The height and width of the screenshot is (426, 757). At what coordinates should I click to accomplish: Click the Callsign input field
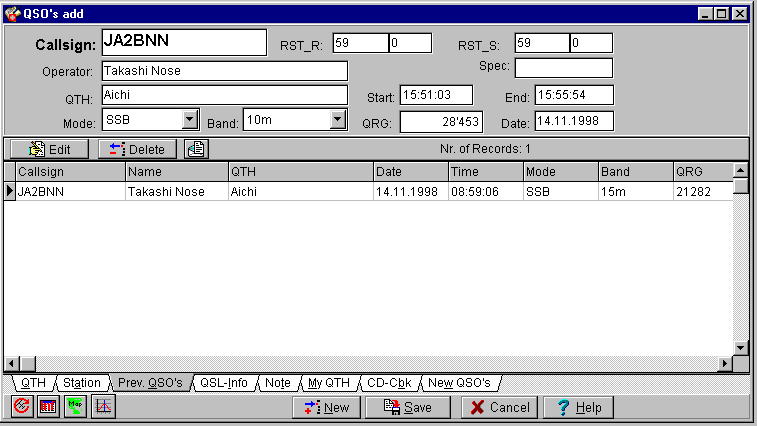(183, 43)
